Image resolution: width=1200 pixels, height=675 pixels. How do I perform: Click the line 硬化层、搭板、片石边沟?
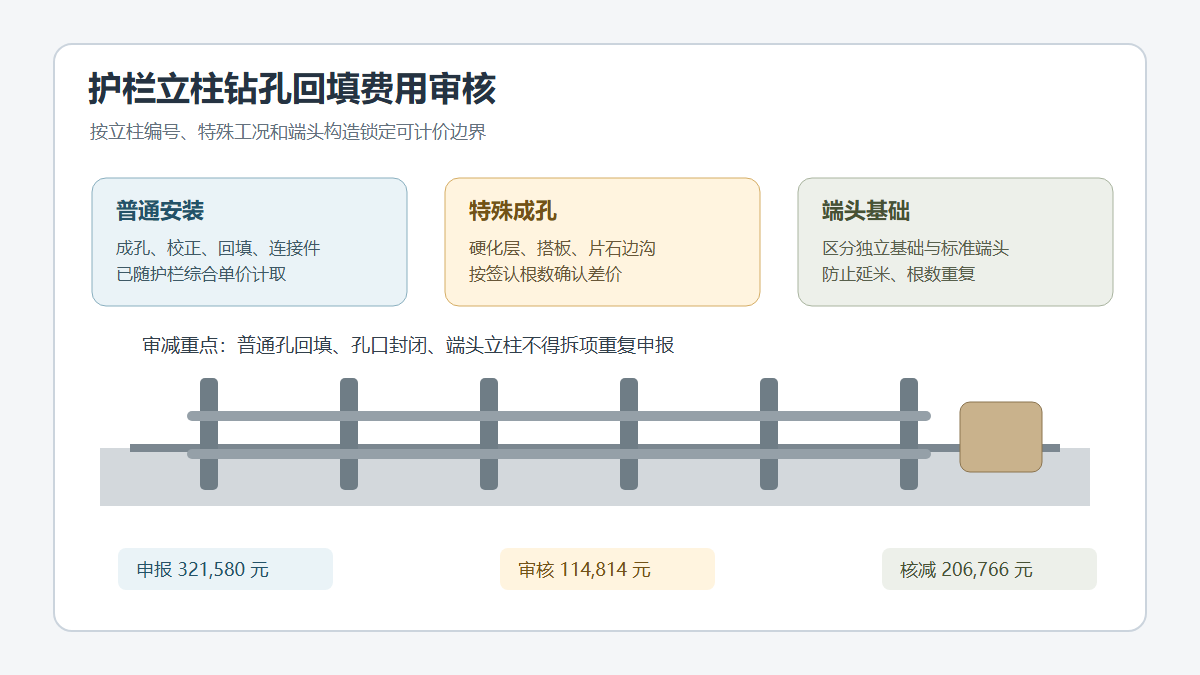pos(562,248)
